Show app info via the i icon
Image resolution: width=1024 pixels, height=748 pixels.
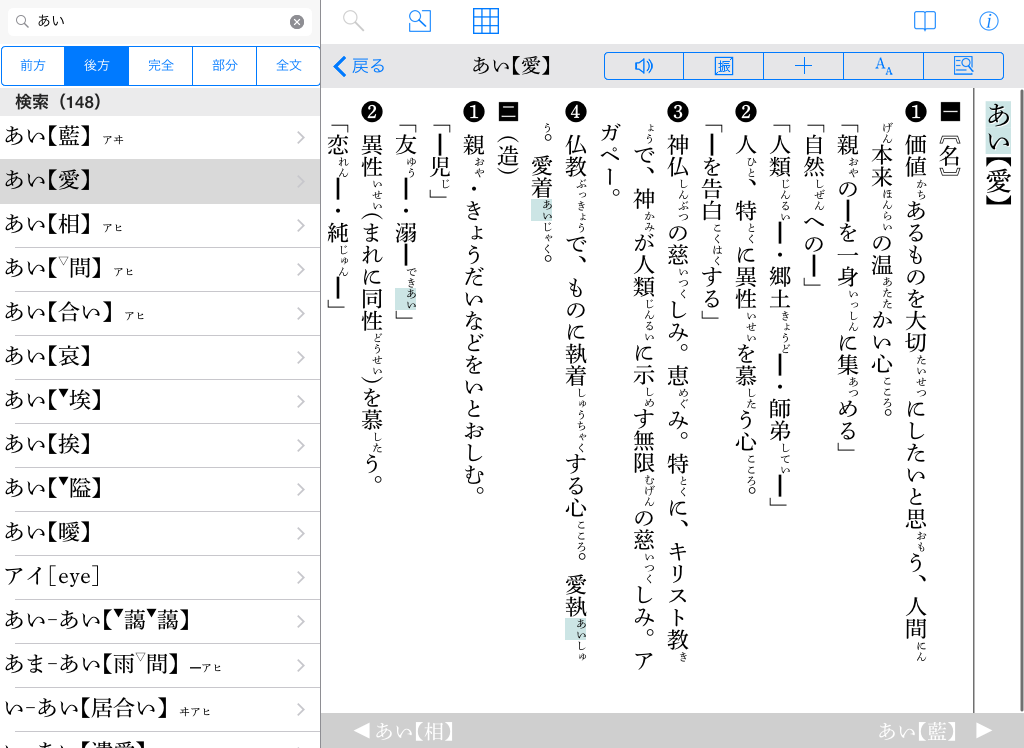tap(989, 21)
